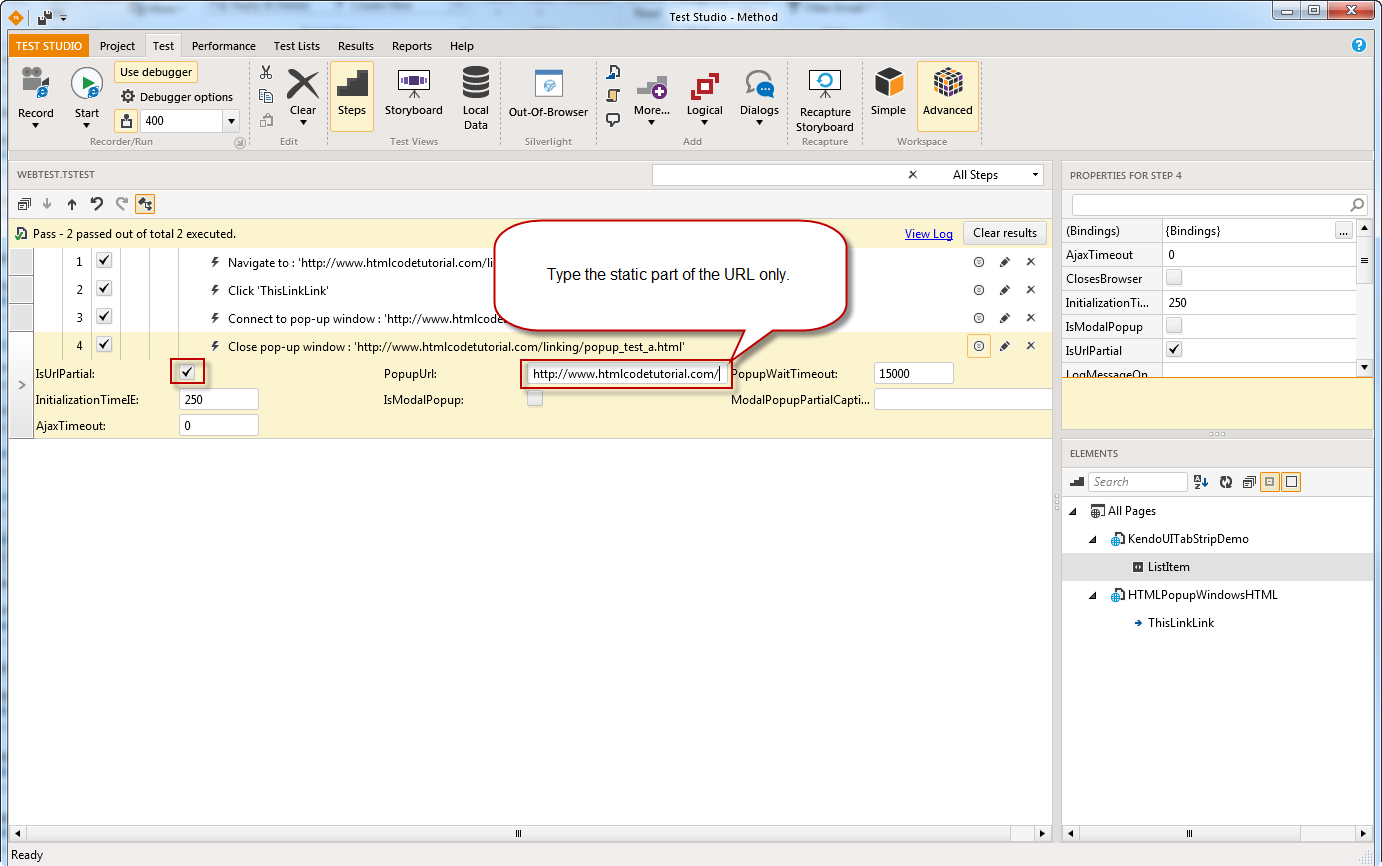The height and width of the screenshot is (866, 1382).
Task: Open the 400 speed dropdown arrow
Action: pos(232,121)
